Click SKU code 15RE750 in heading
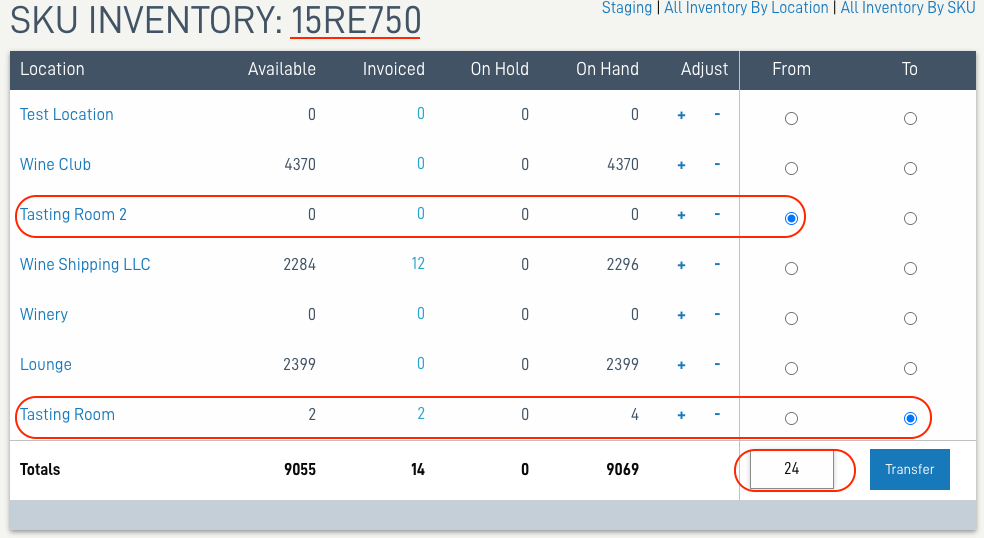Image resolution: width=984 pixels, height=538 pixels. tap(356, 20)
